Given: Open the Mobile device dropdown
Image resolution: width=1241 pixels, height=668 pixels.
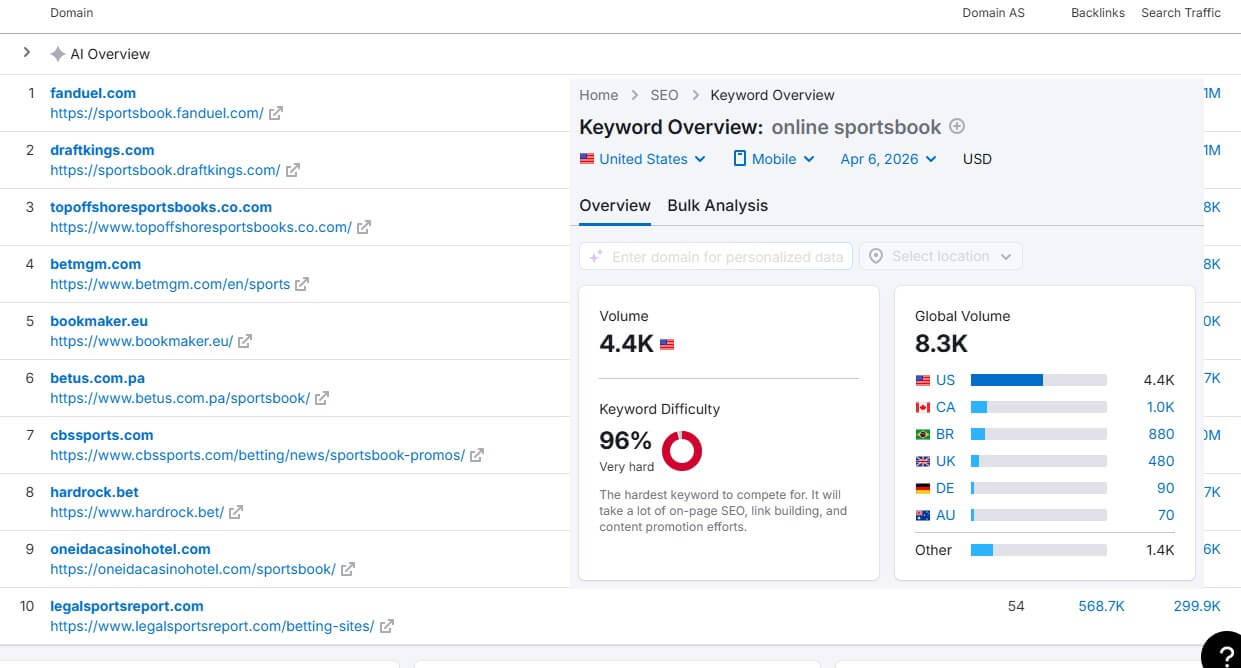Looking at the screenshot, I should (774, 159).
